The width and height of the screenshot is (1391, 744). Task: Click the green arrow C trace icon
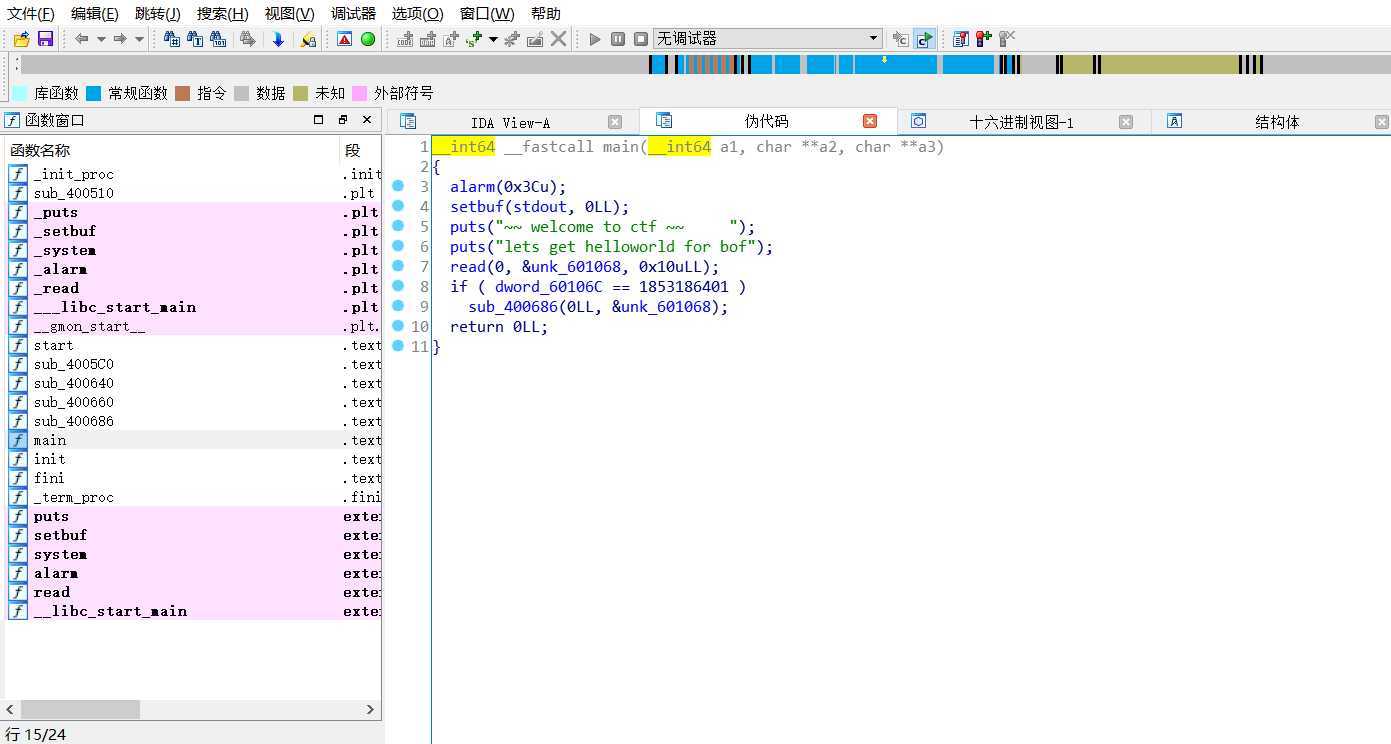click(x=925, y=39)
